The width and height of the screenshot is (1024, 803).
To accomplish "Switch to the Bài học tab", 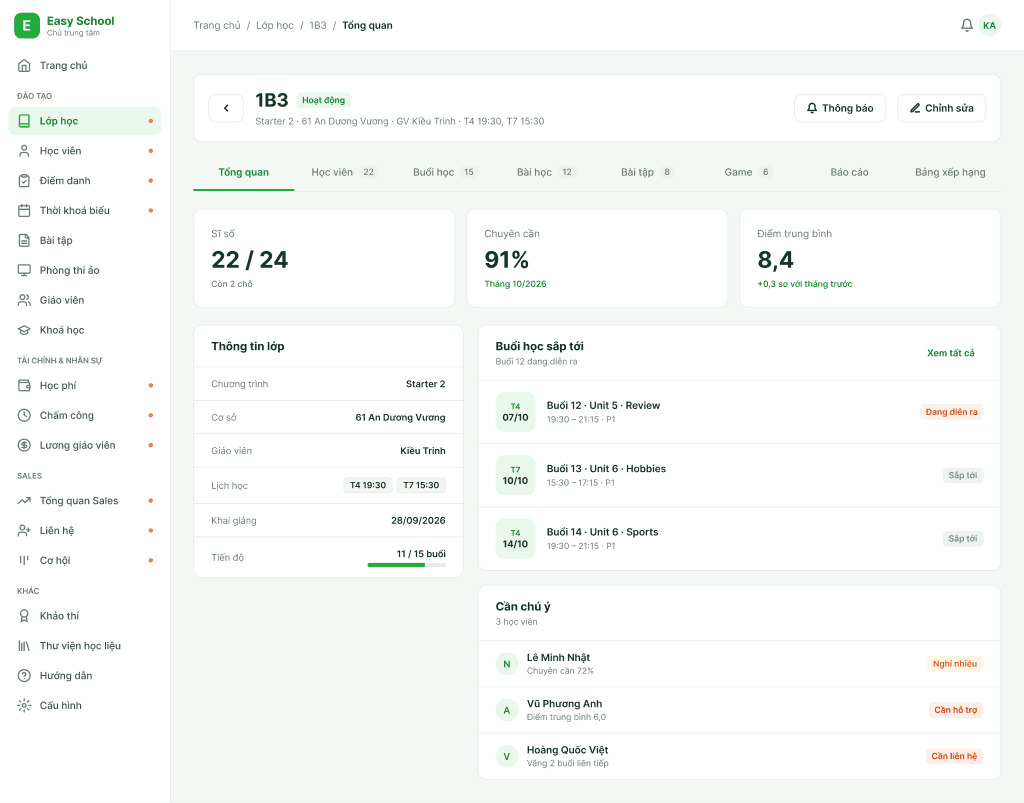I will click(x=546, y=172).
